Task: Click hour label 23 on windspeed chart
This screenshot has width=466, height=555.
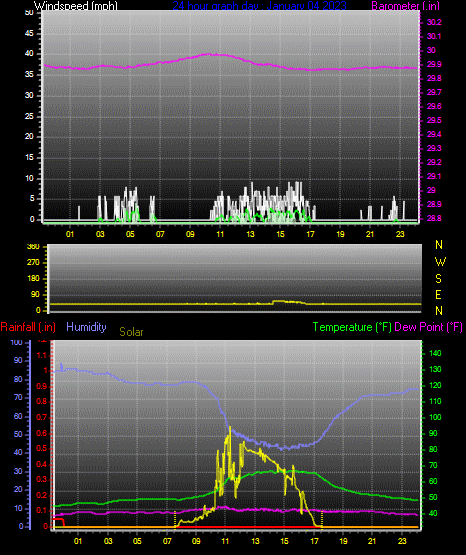Action: [400, 234]
